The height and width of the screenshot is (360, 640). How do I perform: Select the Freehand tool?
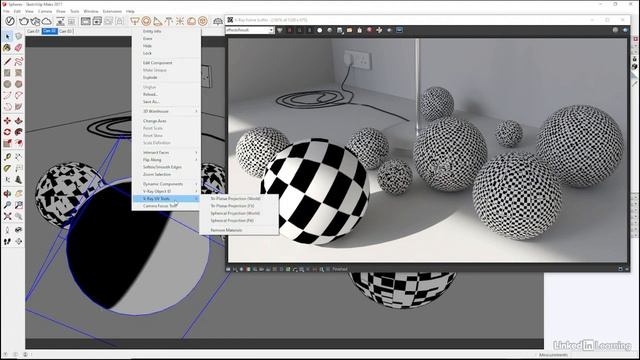coord(18,62)
